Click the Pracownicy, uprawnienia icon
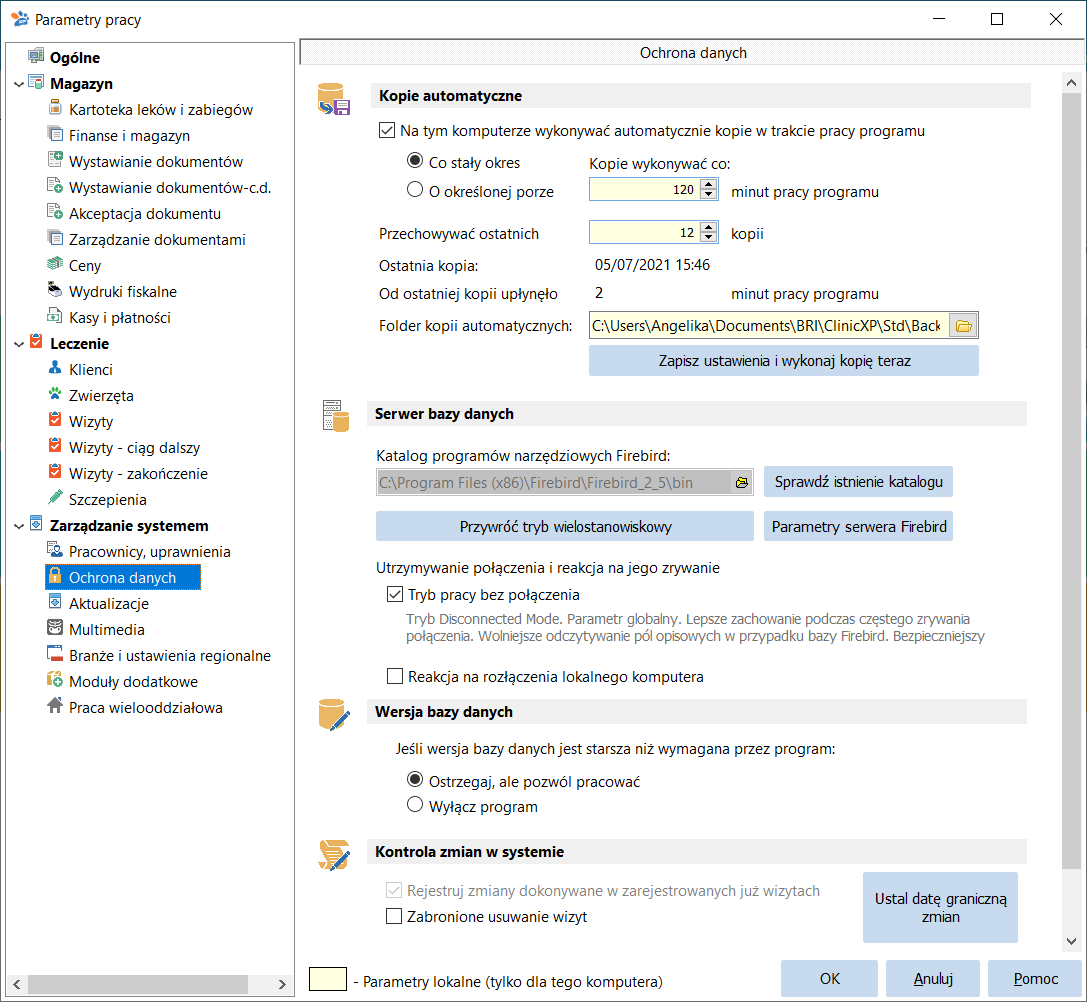This screenshot has height=1002, width=1087. click(55, 550)
